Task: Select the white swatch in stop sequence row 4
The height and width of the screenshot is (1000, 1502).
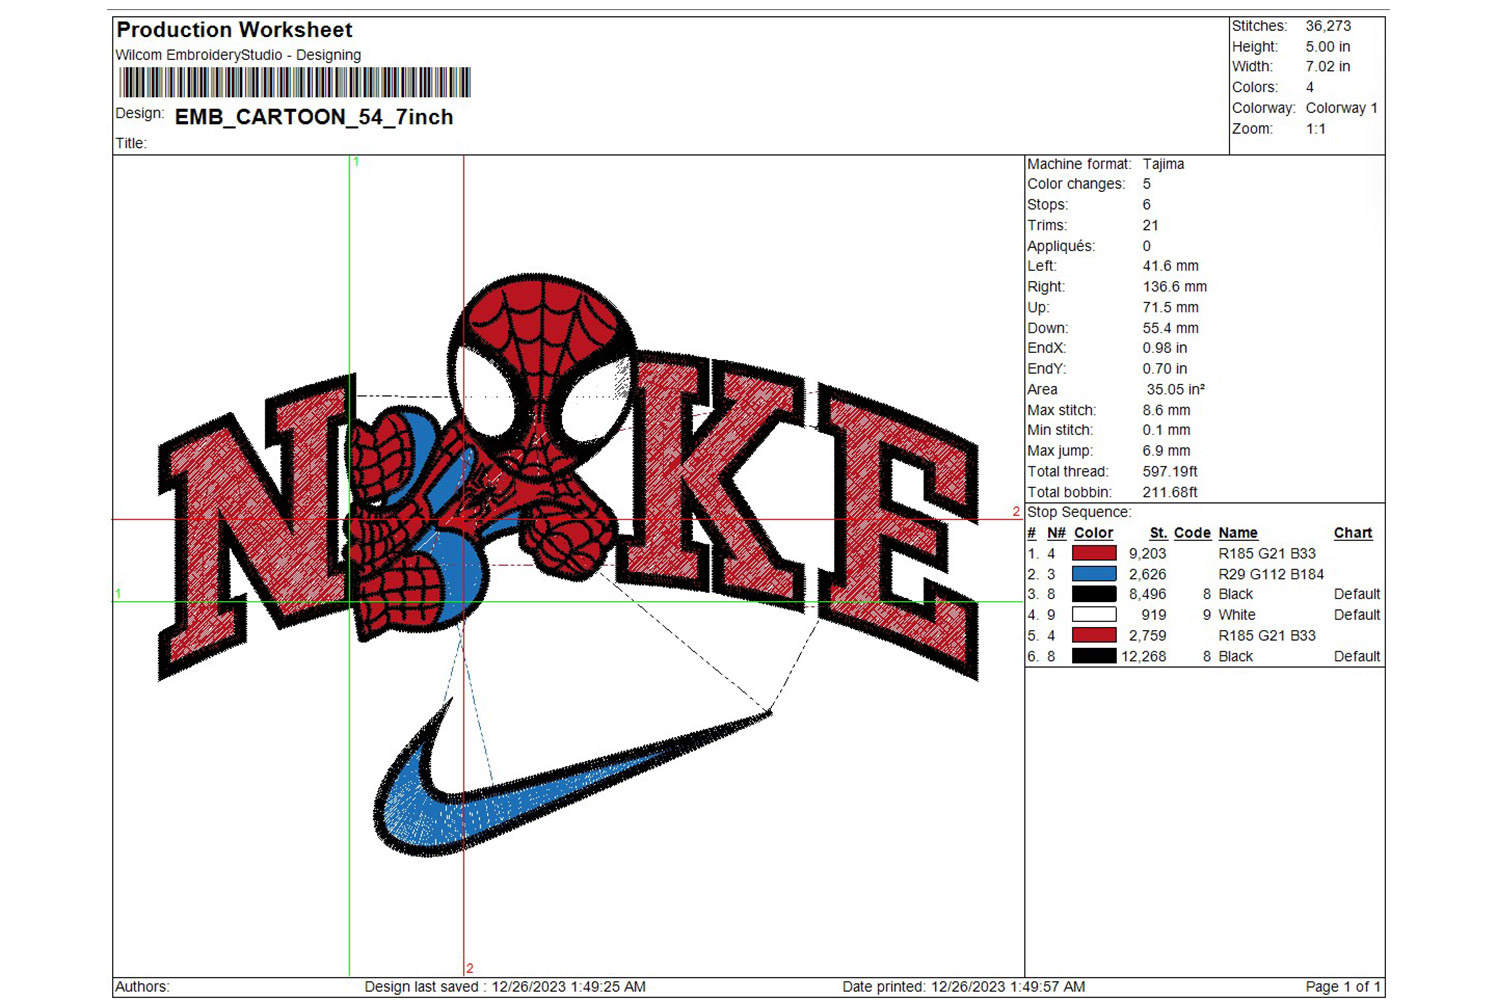Action: (1094, 615)
